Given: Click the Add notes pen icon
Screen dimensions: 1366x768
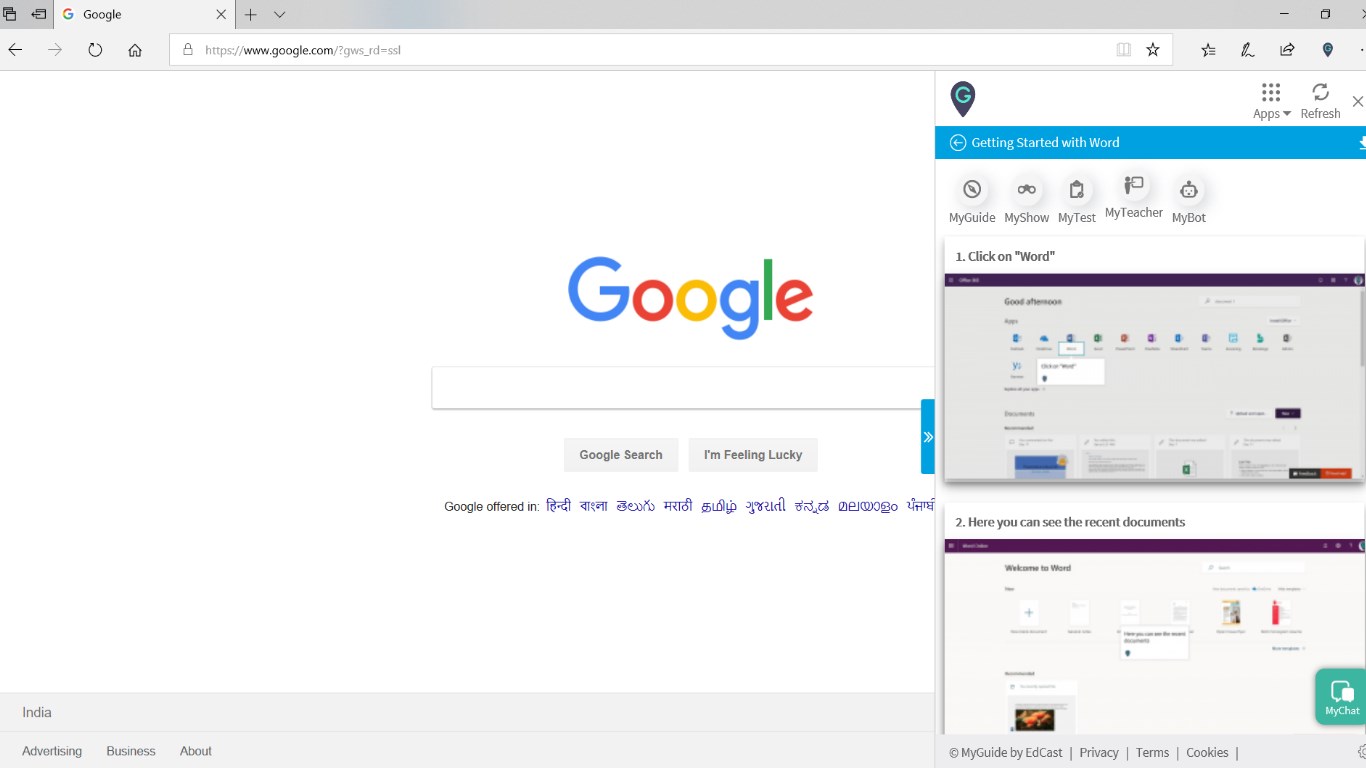Looking at the screenshot, I should (1248, 50).
